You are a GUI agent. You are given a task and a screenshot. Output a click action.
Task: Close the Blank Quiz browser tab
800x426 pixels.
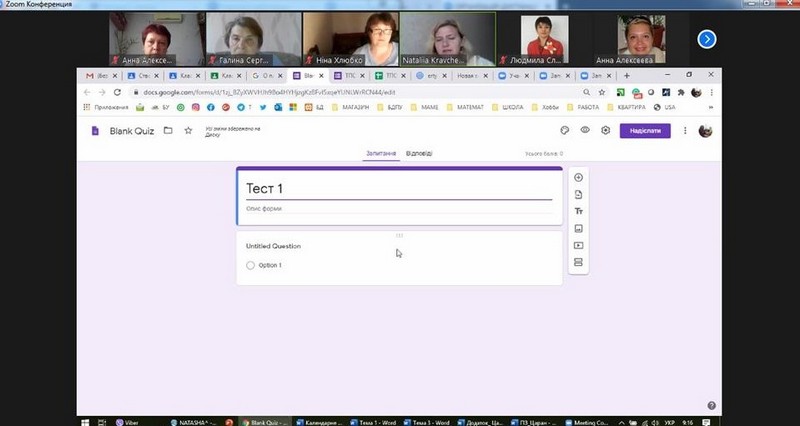click(321, 76)
